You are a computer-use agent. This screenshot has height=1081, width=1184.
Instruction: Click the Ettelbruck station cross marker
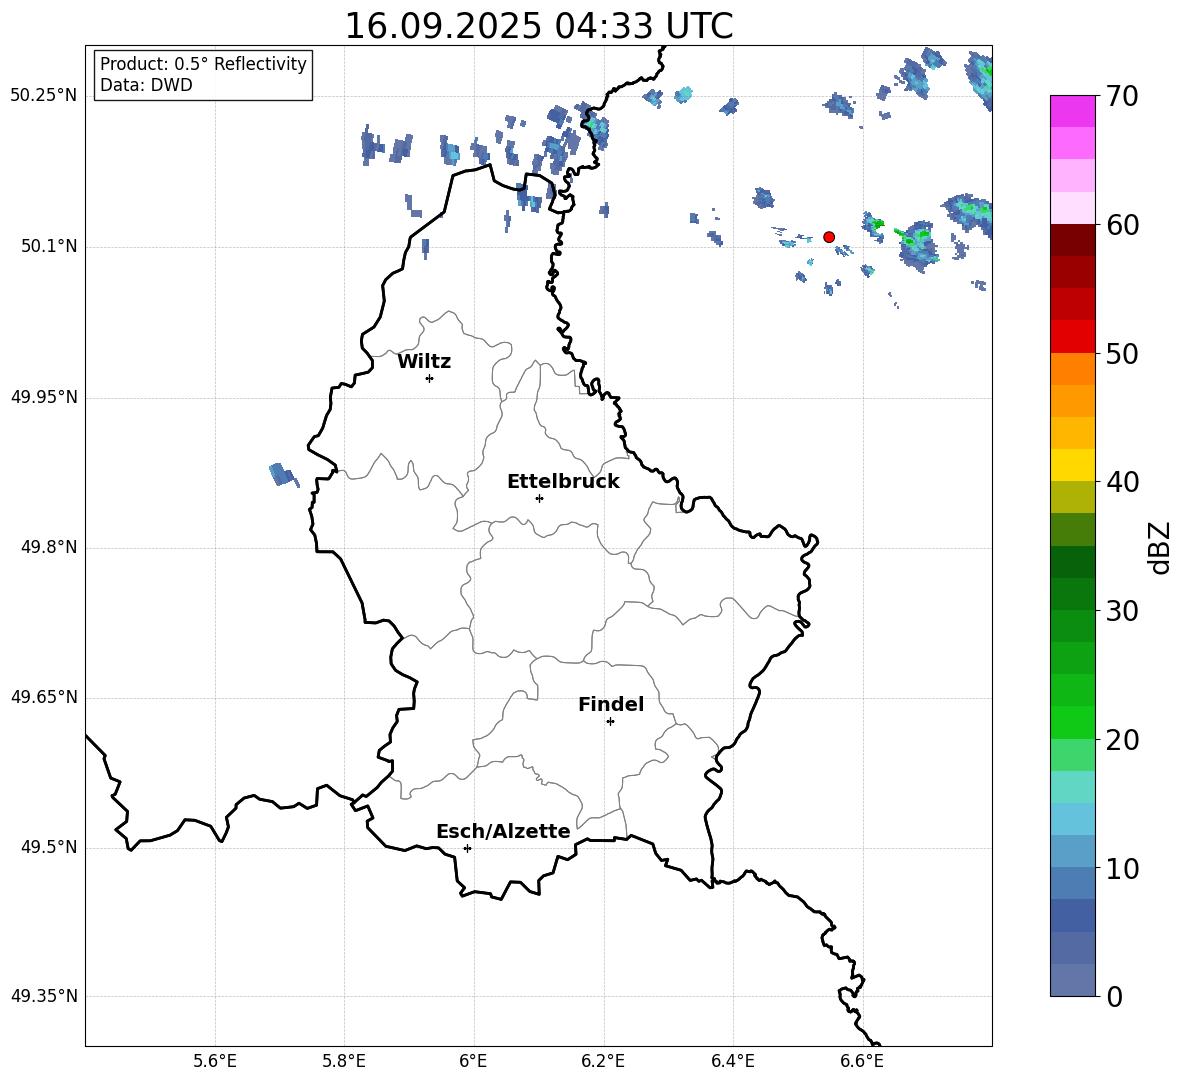point(539,498)
